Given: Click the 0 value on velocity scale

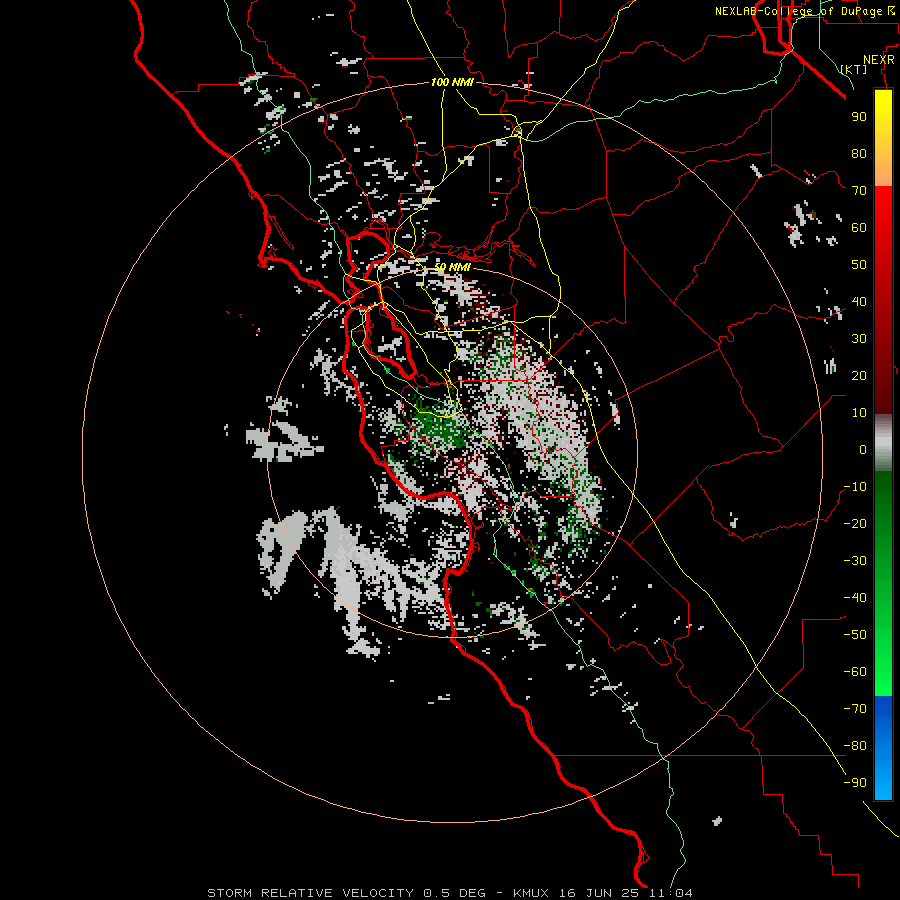Looking at the screenshot, I should tap(863, 449).
